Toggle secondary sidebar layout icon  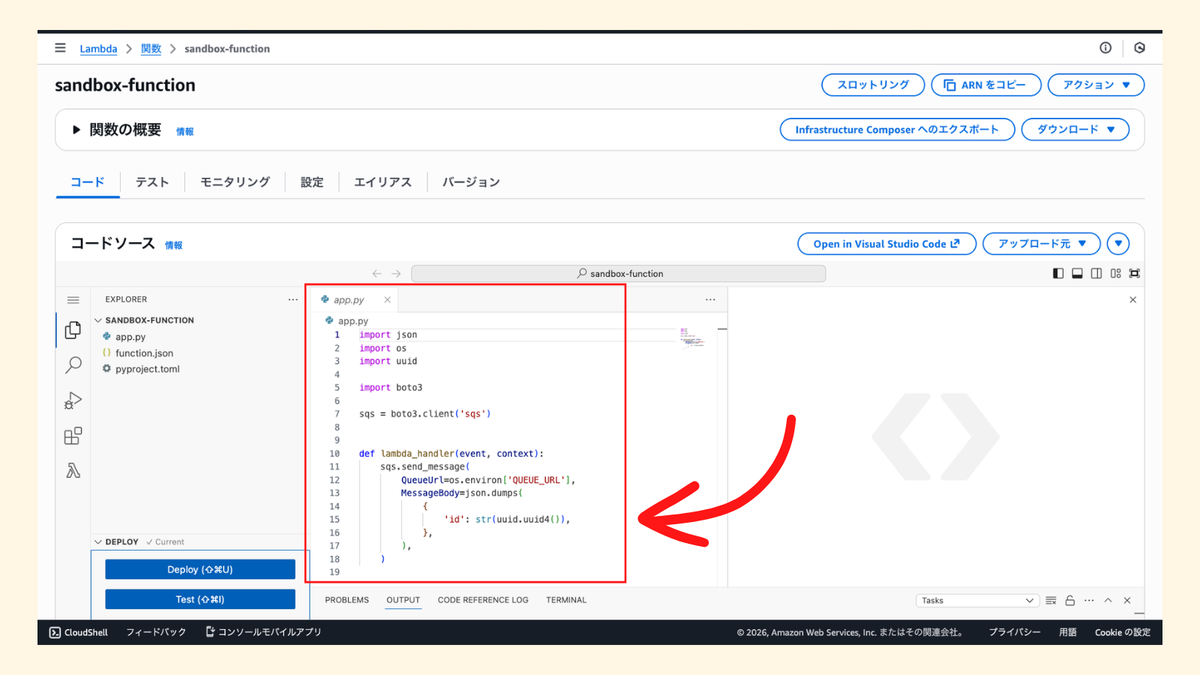pyautogui.click(x=1097, y=274)
